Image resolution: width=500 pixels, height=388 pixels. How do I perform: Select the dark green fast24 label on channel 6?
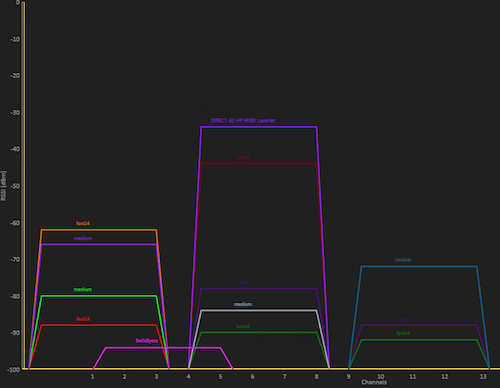pos(243,326)
